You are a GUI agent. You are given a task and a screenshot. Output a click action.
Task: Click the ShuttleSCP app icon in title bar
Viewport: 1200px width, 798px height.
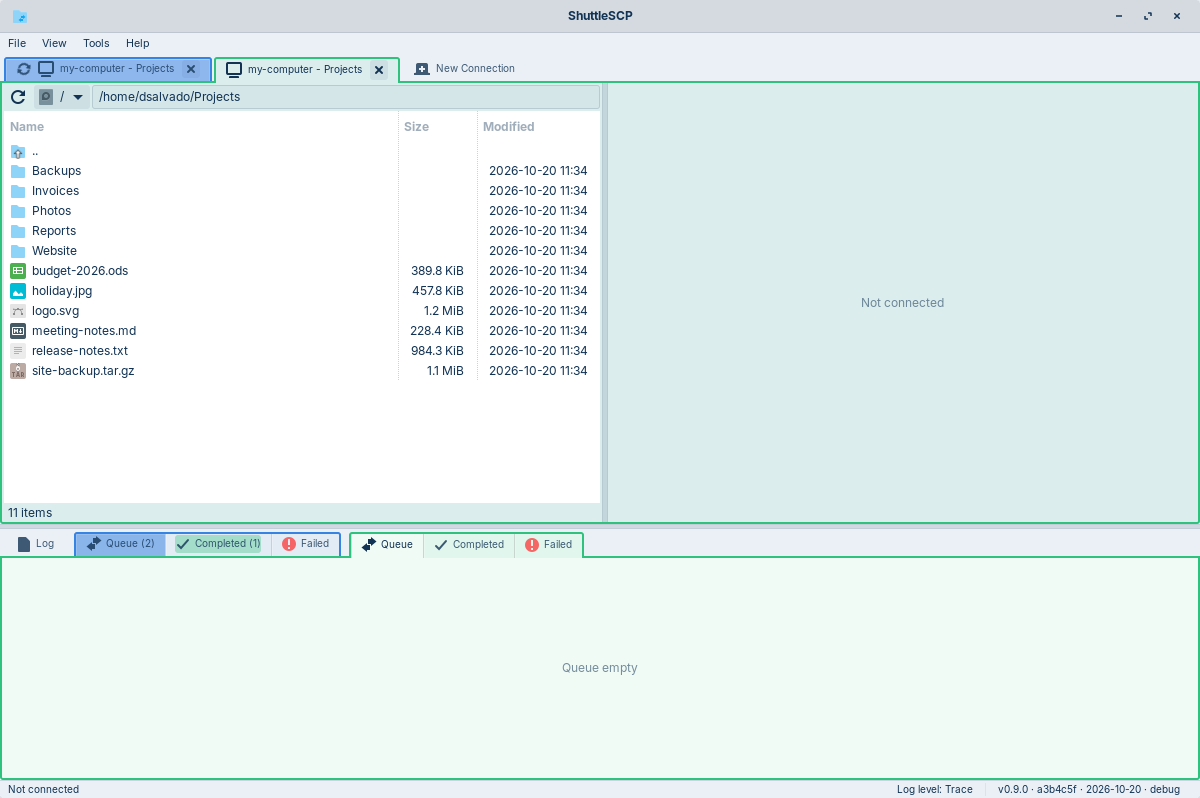(x=20, y=16)
